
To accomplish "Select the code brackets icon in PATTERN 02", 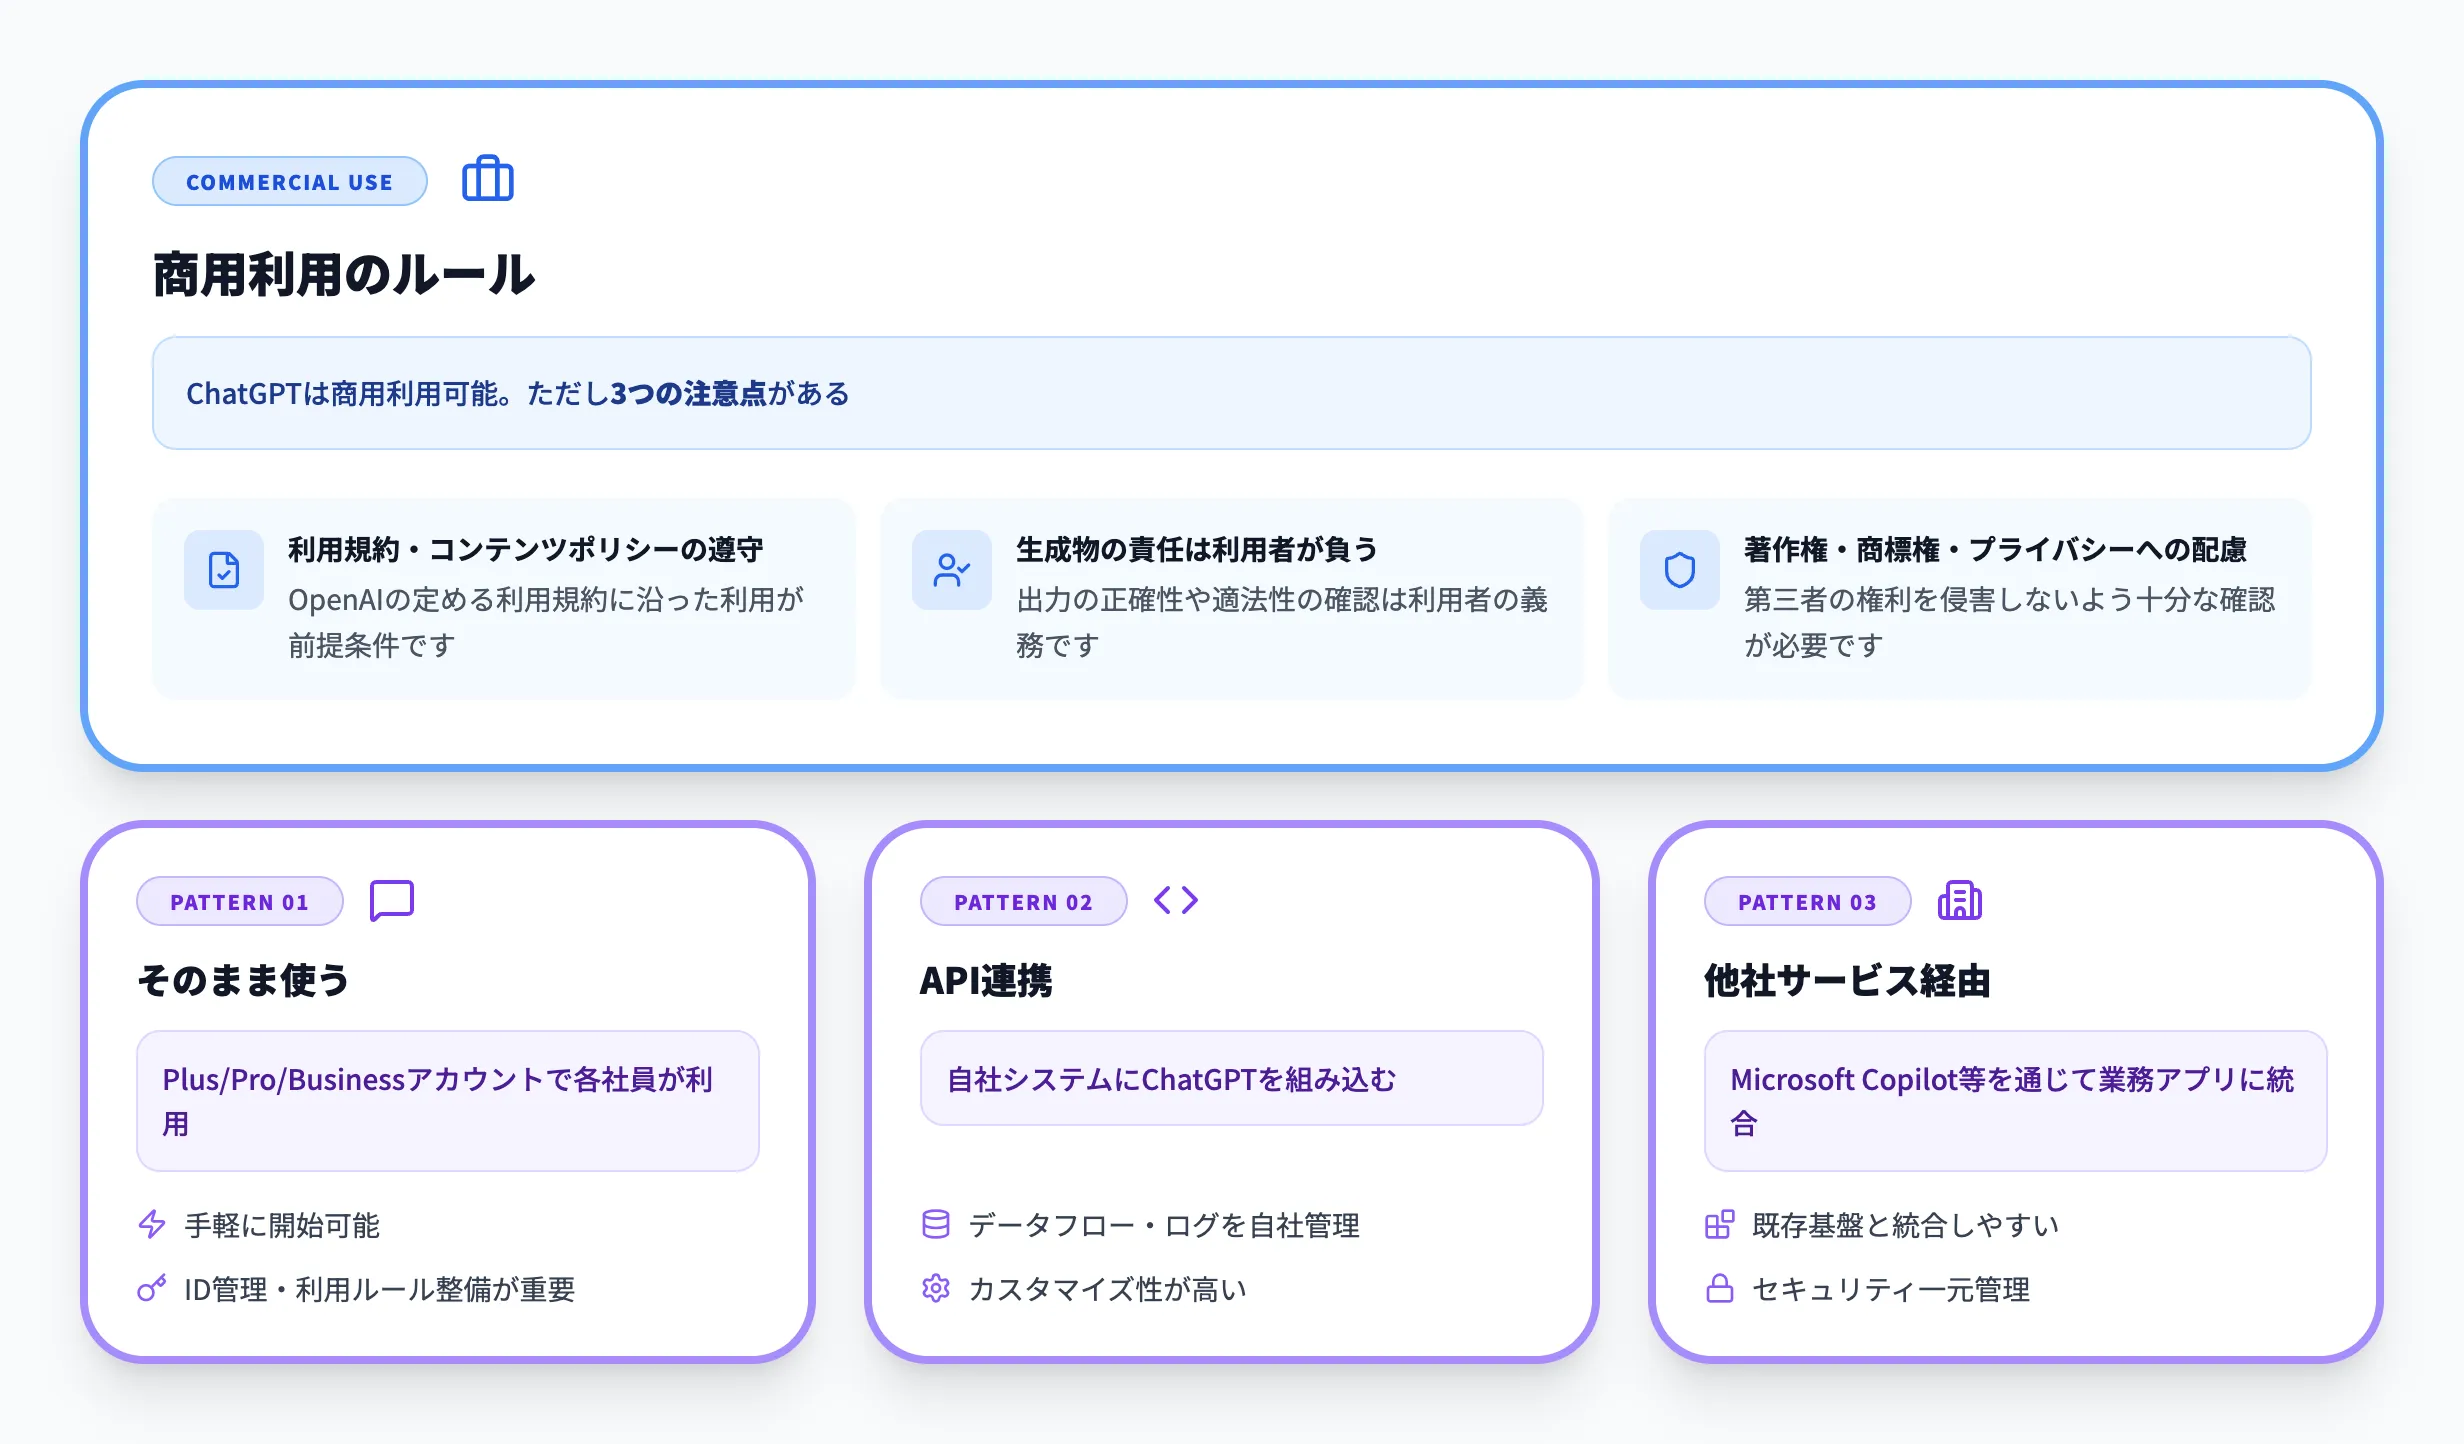I will pyautogui.click(x=1175, y=901).
